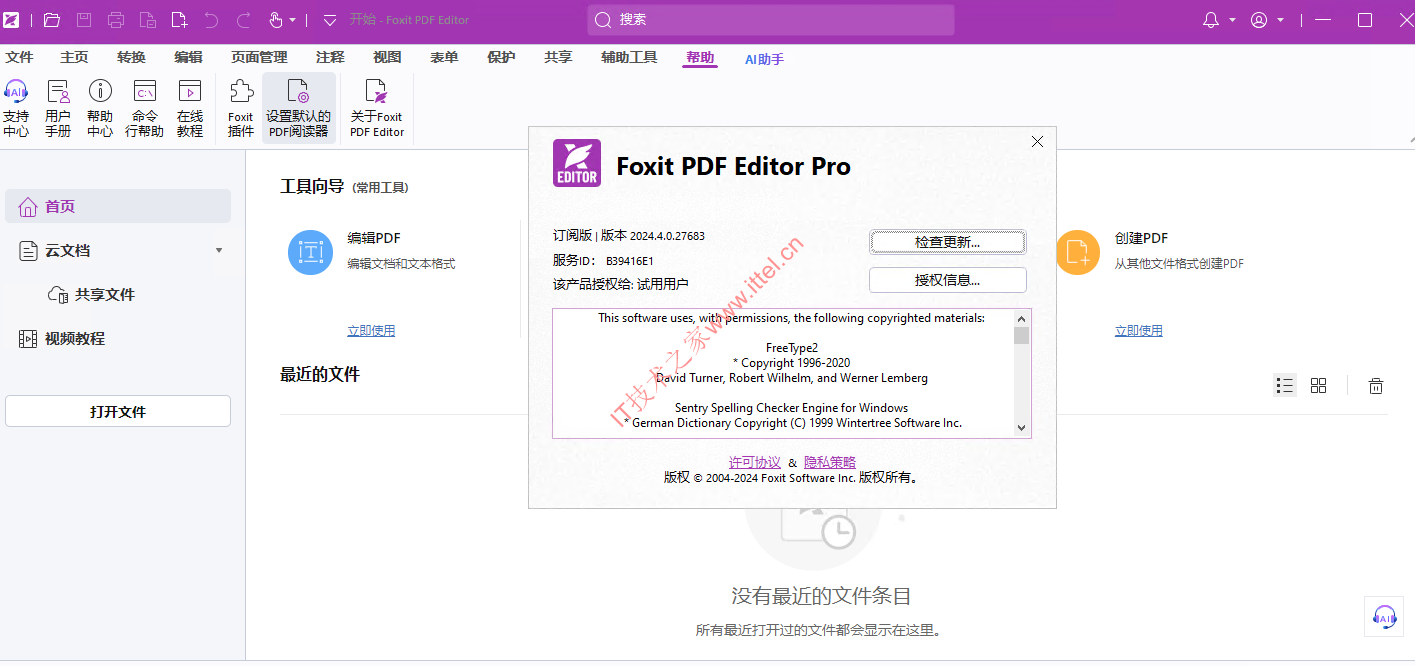Open 支持中心 from the ribbon

[16, 108]
